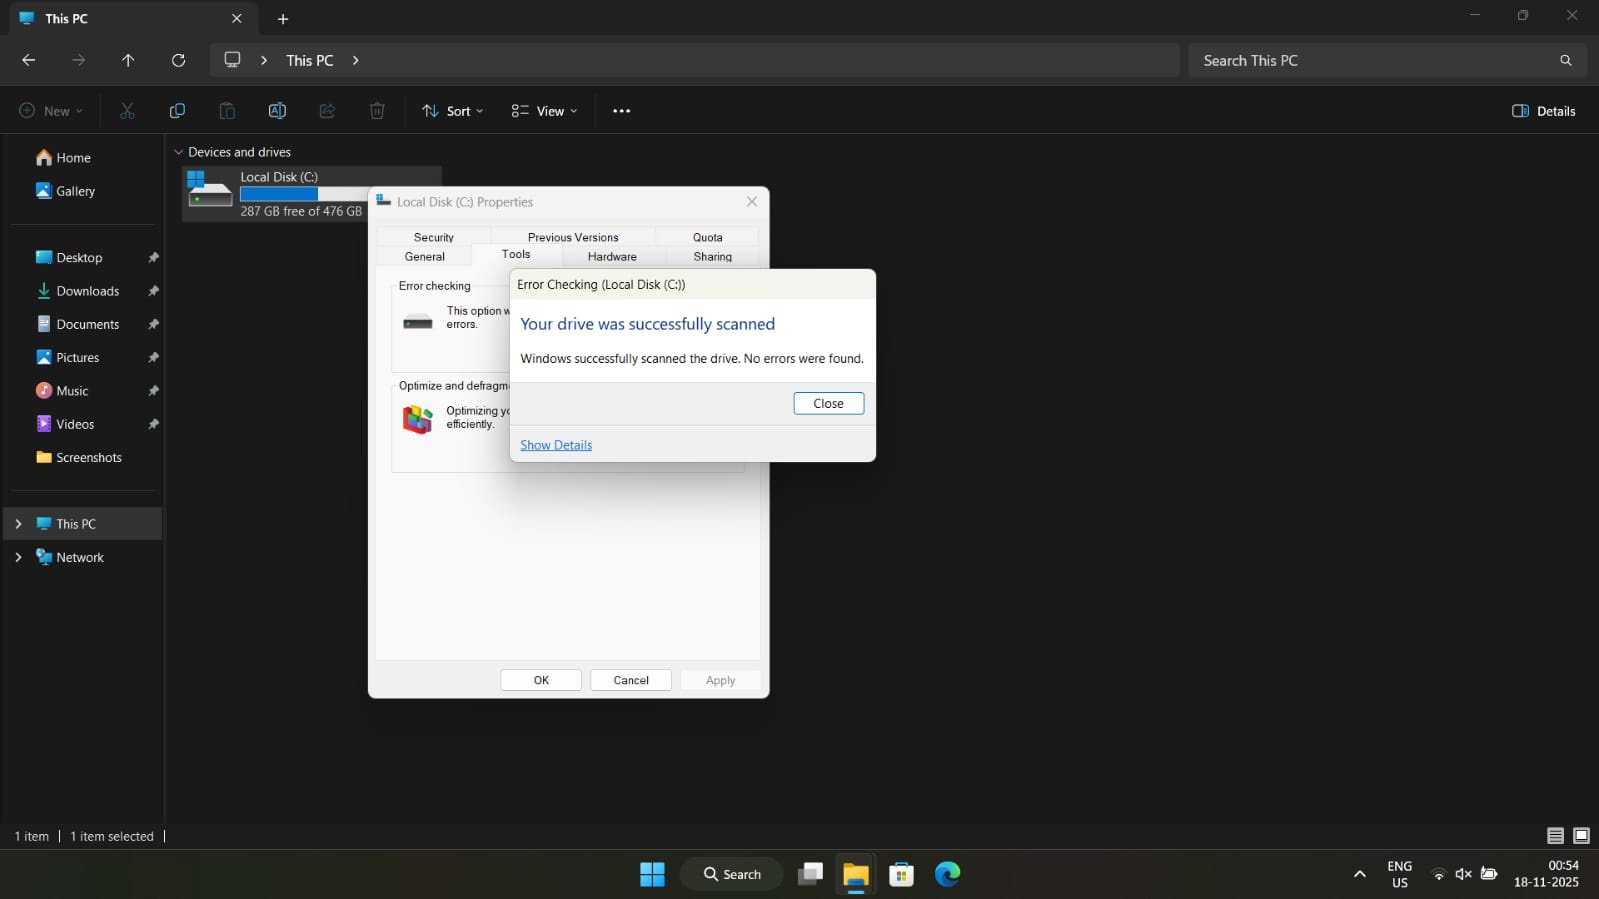Image resolution: width=1599 pixels, height=899 pixels.
Task: Click Close in the Error Checking dialog
Action: click(828, 403)
